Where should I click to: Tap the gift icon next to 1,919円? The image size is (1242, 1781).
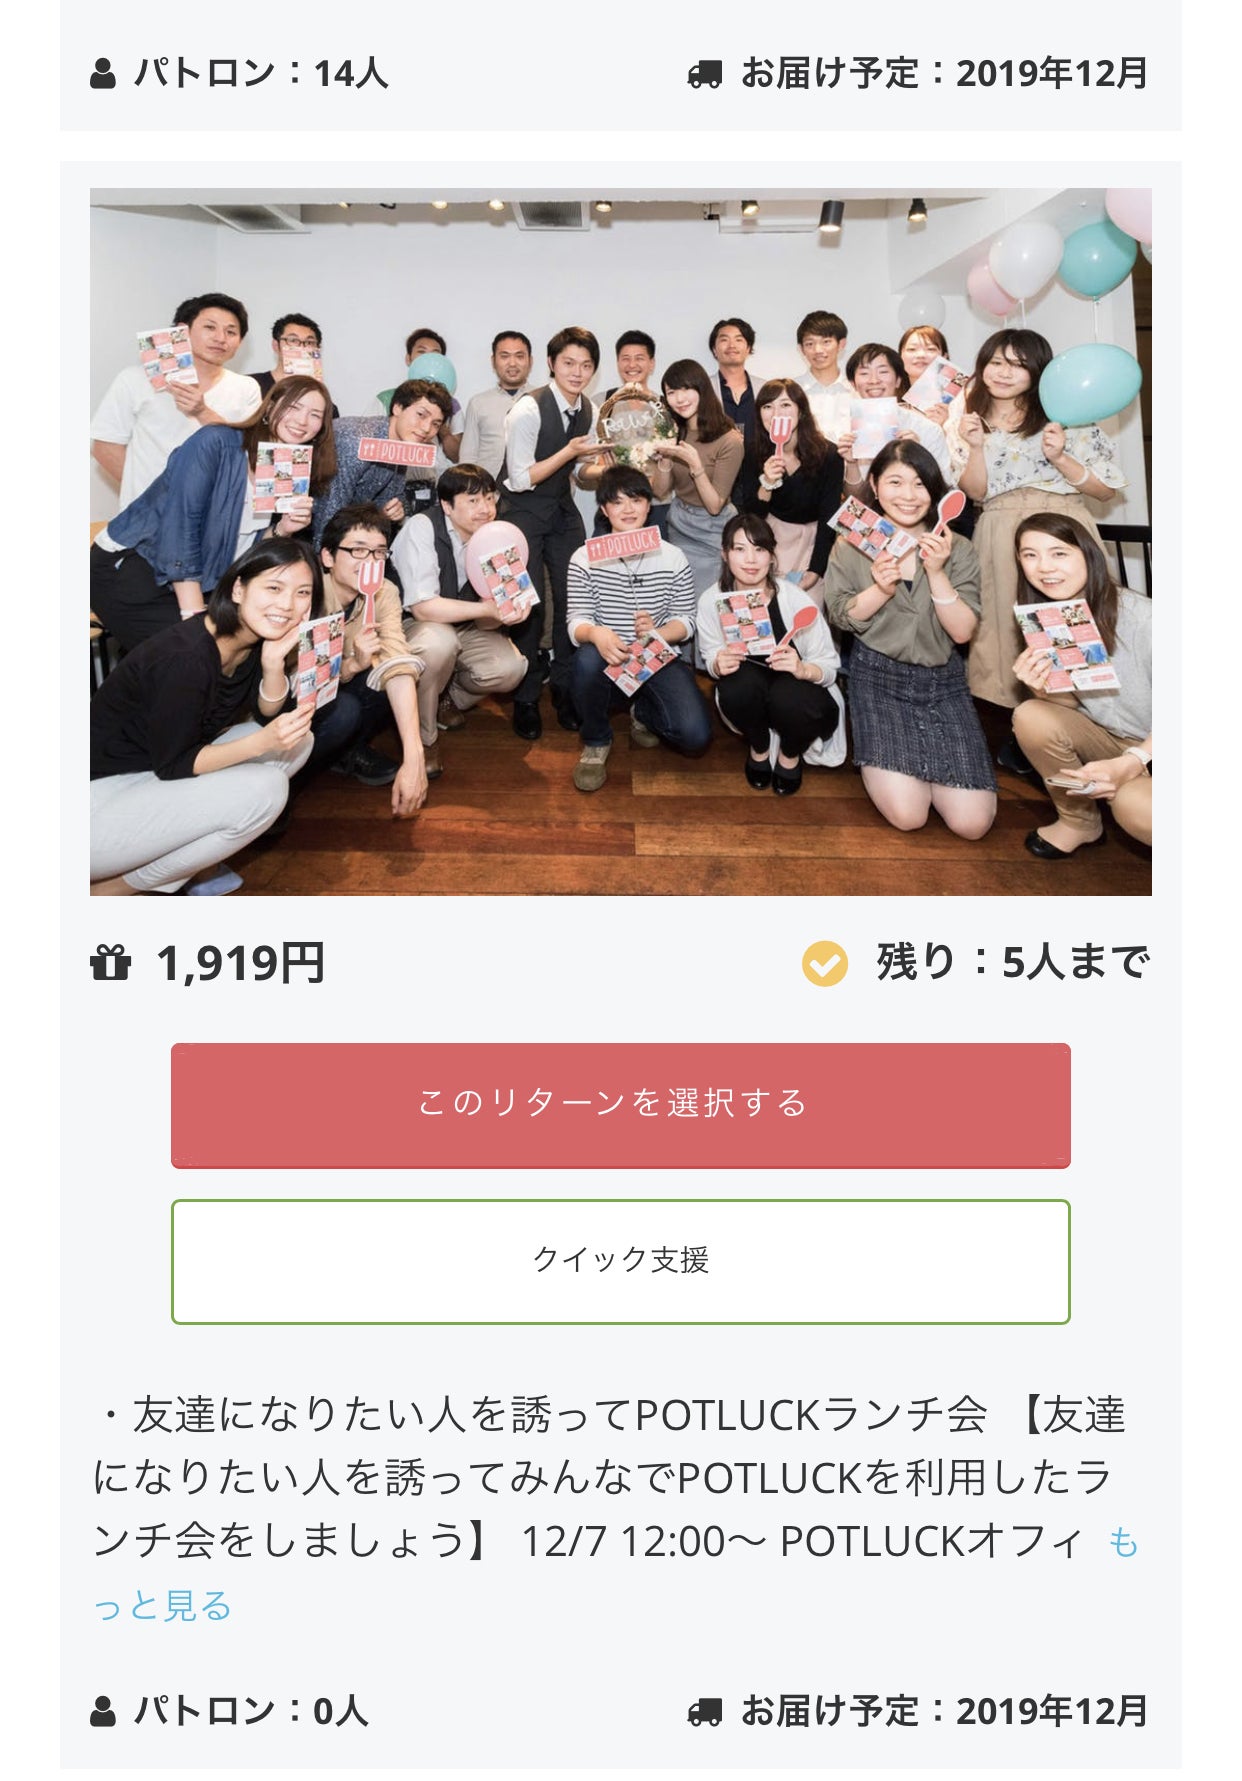tap(110, 963)
